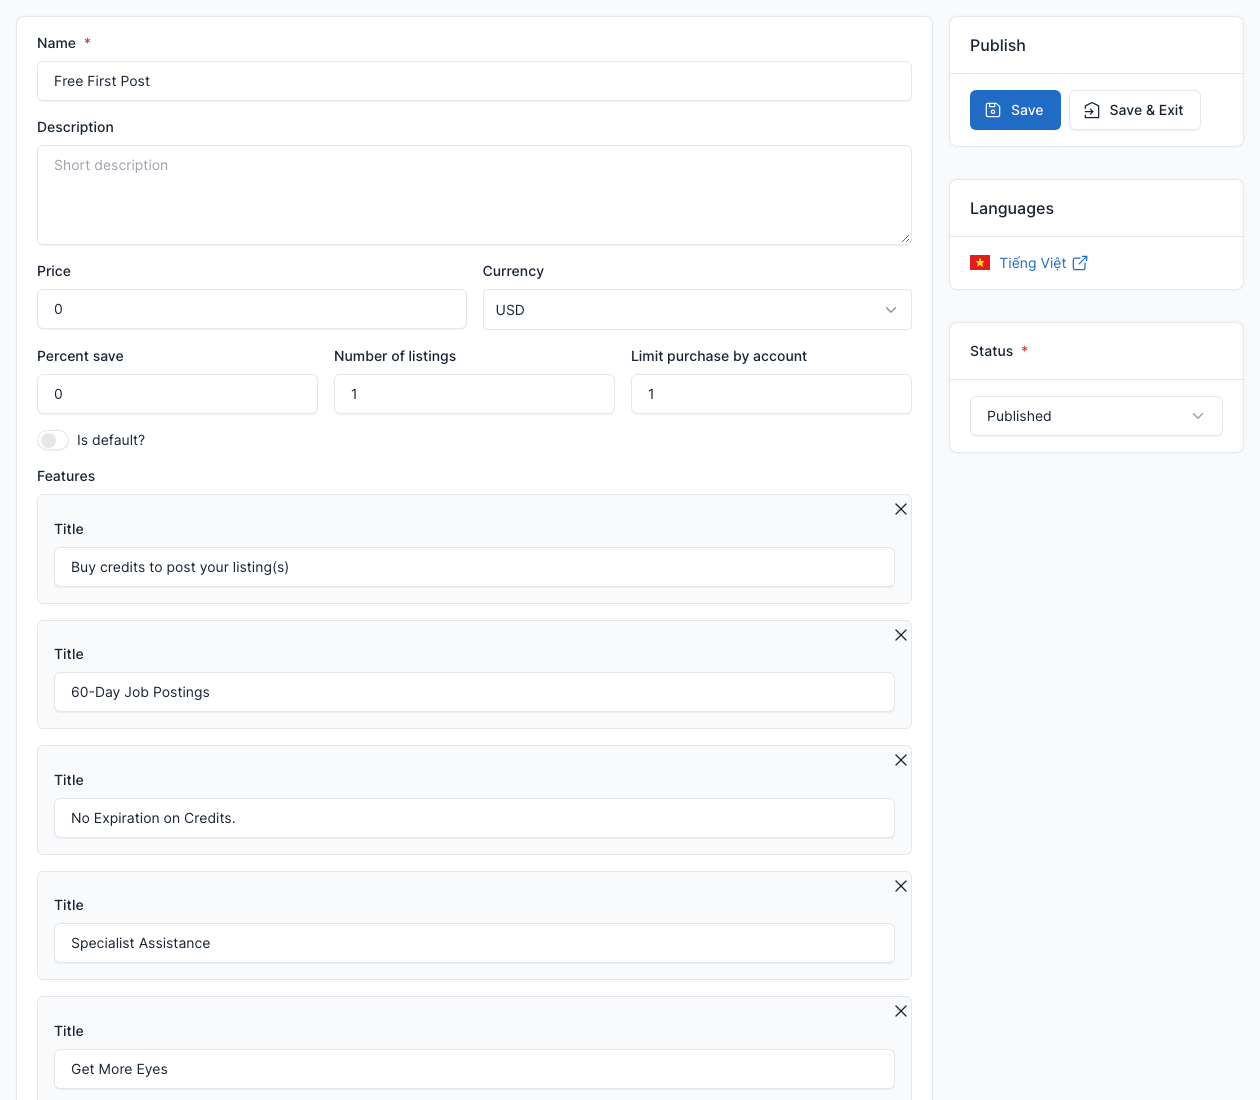Edit the Name field 'Free First Post'

pos(474,81)
